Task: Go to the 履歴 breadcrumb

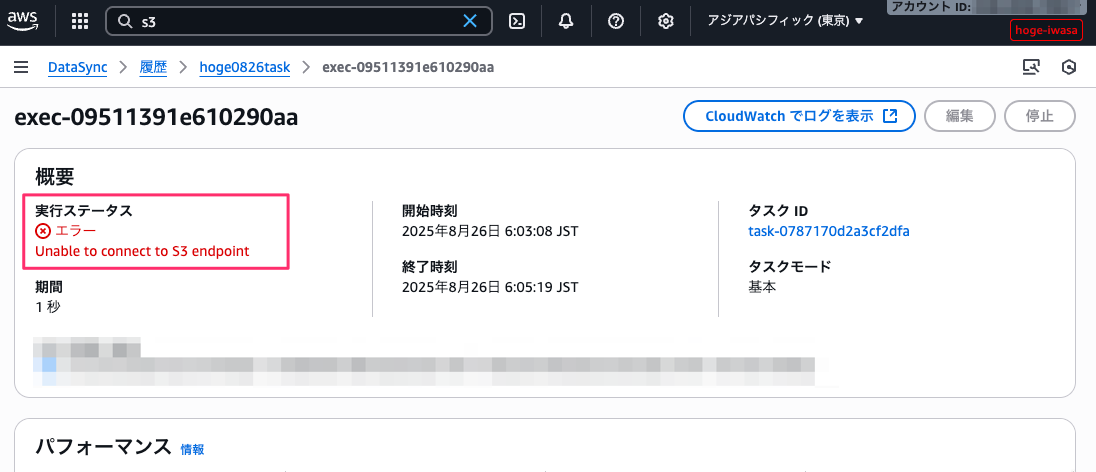Action: 154,67
